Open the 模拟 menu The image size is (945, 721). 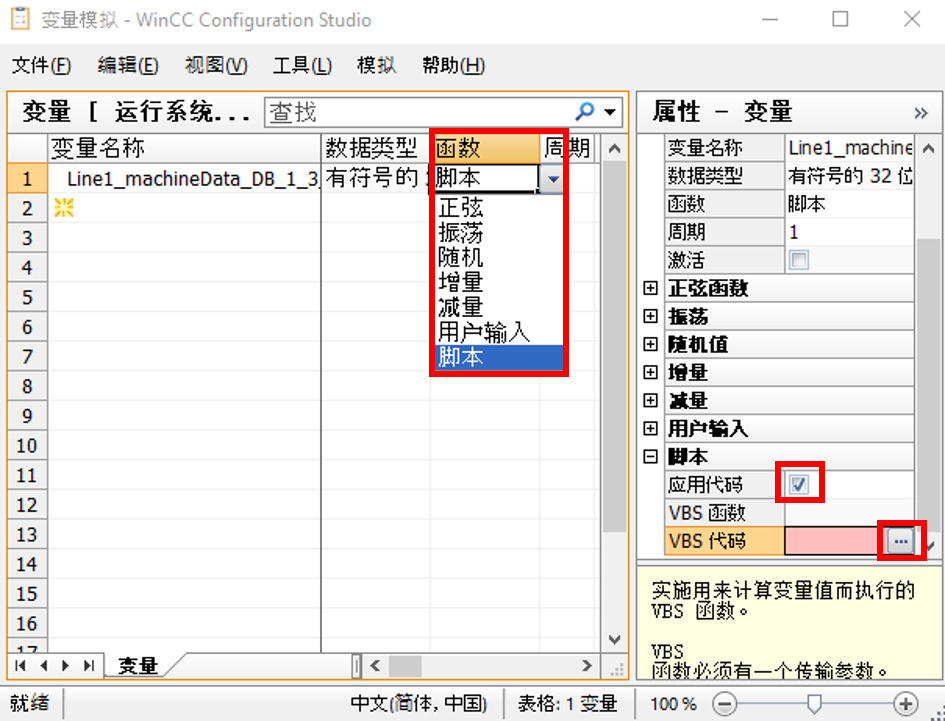coord(376,65)
